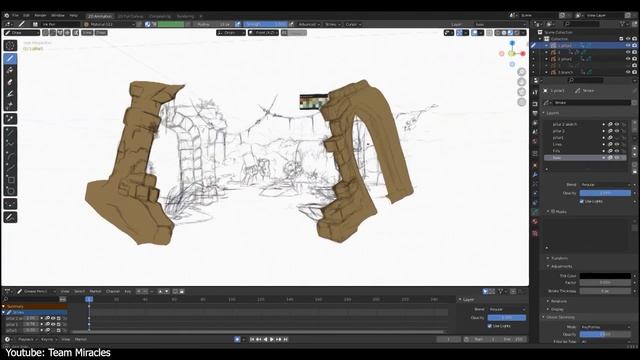The height and width of the screenshot is (360, 640).
Task: Click the red X axis on the navigation gizmo
Action: (x=523, y=53)
